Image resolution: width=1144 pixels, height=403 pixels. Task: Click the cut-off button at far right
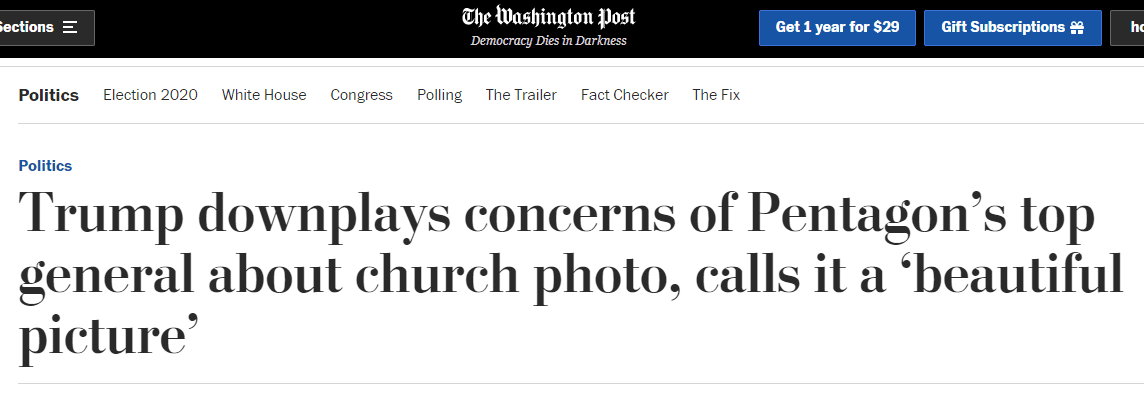click(x=1130, y=28)
